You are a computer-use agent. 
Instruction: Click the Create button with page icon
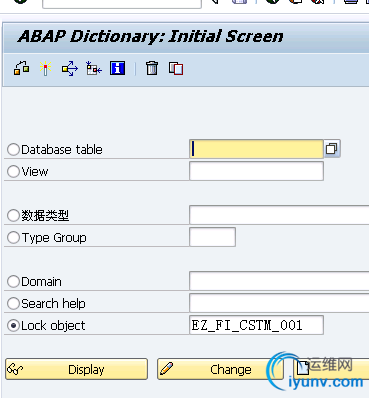pyautogui.click(x=331, y=369)
